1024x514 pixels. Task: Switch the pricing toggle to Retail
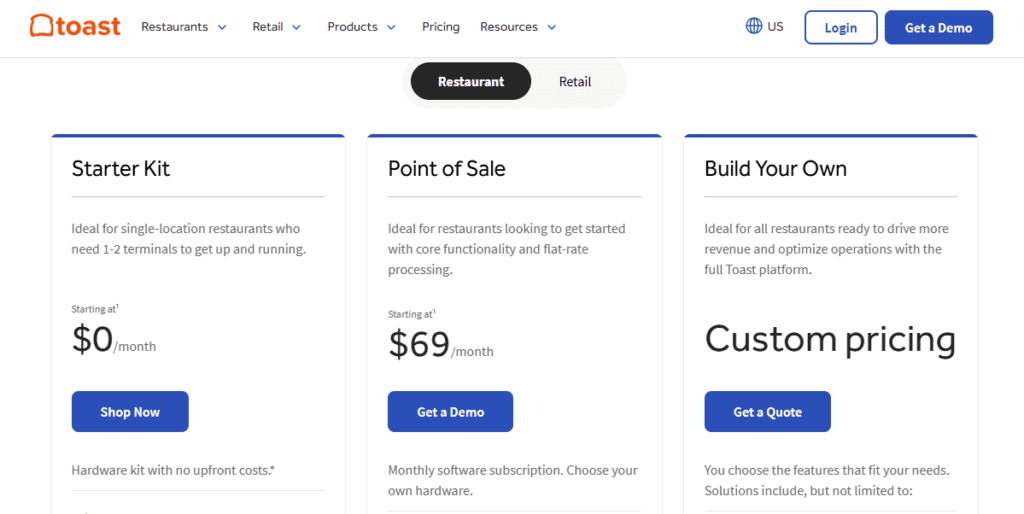575,82
